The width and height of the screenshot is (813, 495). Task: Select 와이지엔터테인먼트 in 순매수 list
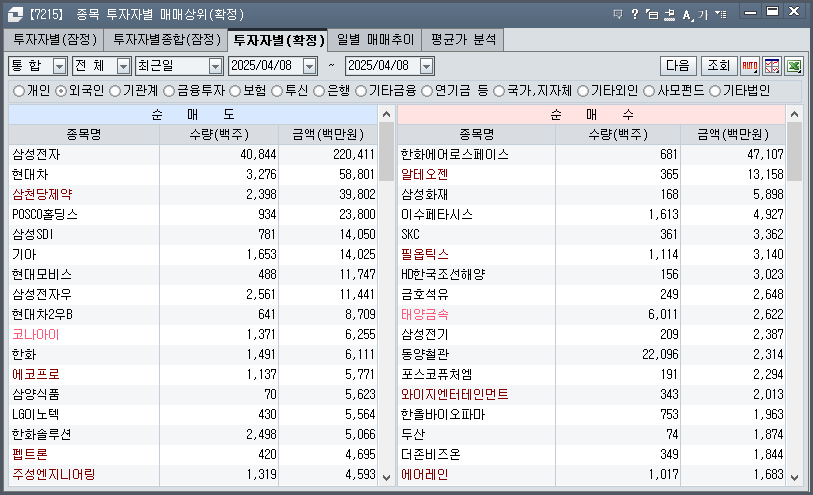point(455,395)
